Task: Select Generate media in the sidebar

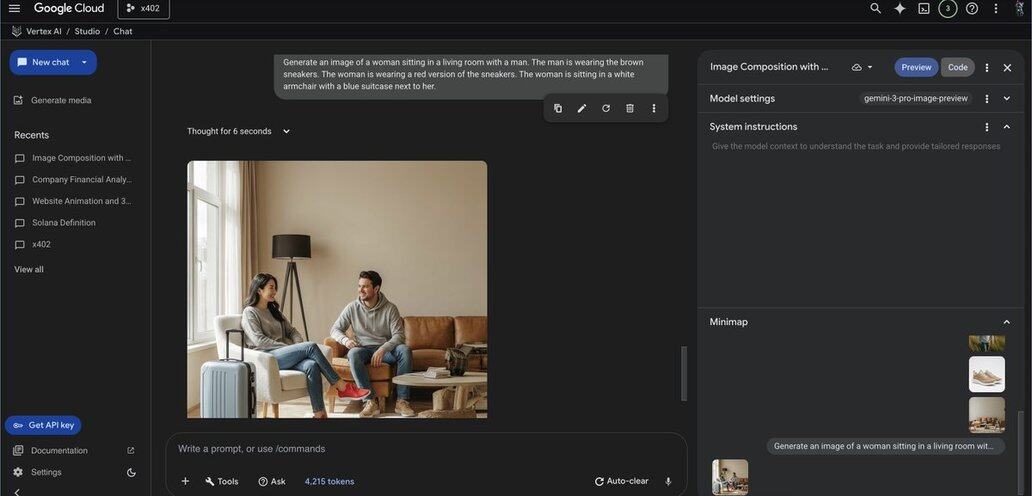Action: coord(65,100)
